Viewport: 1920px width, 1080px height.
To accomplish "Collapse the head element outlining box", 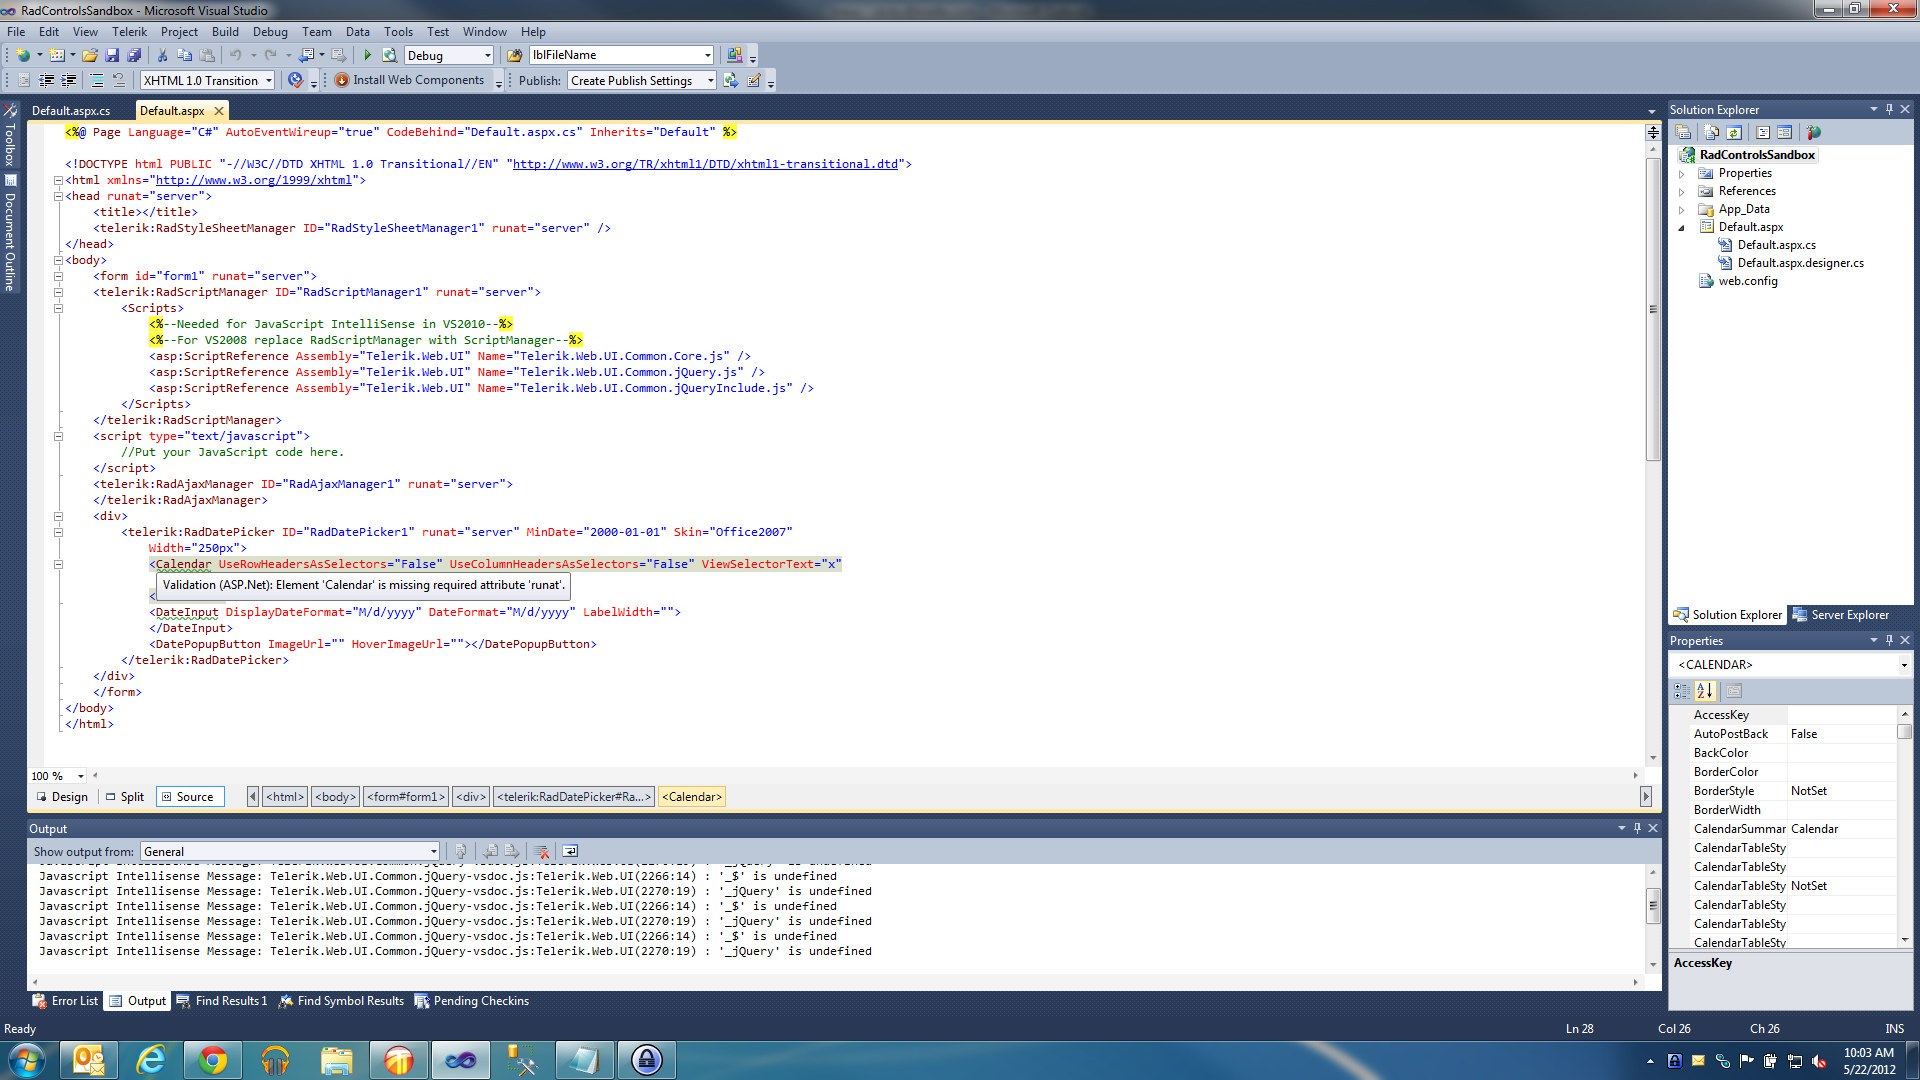I will [58, 196].
